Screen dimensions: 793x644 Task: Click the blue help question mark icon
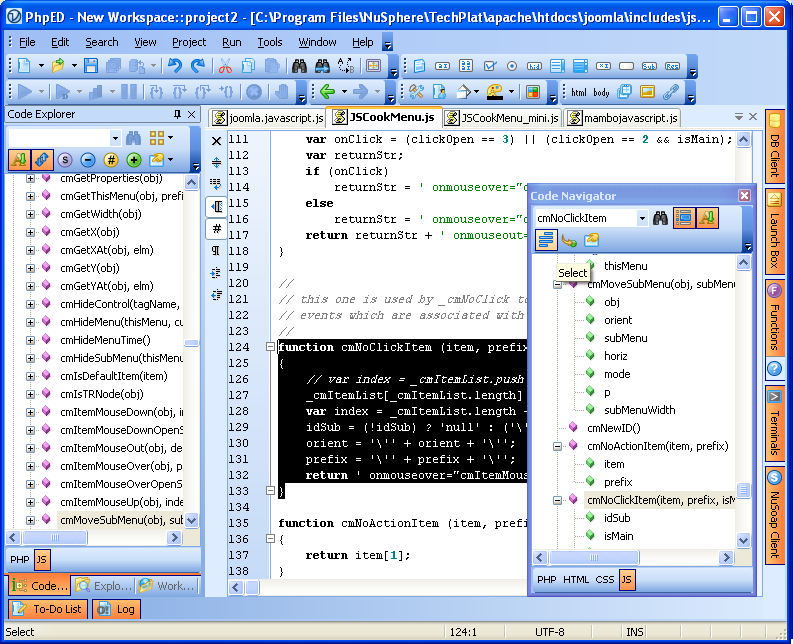(x=774, y=369)
